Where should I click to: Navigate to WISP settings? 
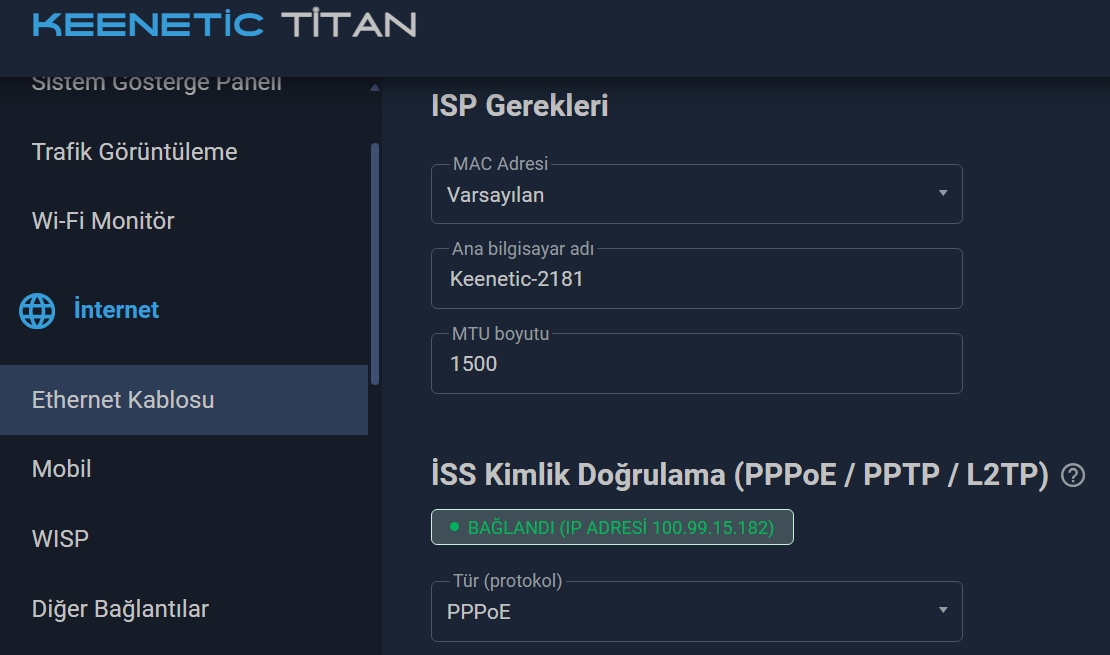pos(60,539)
